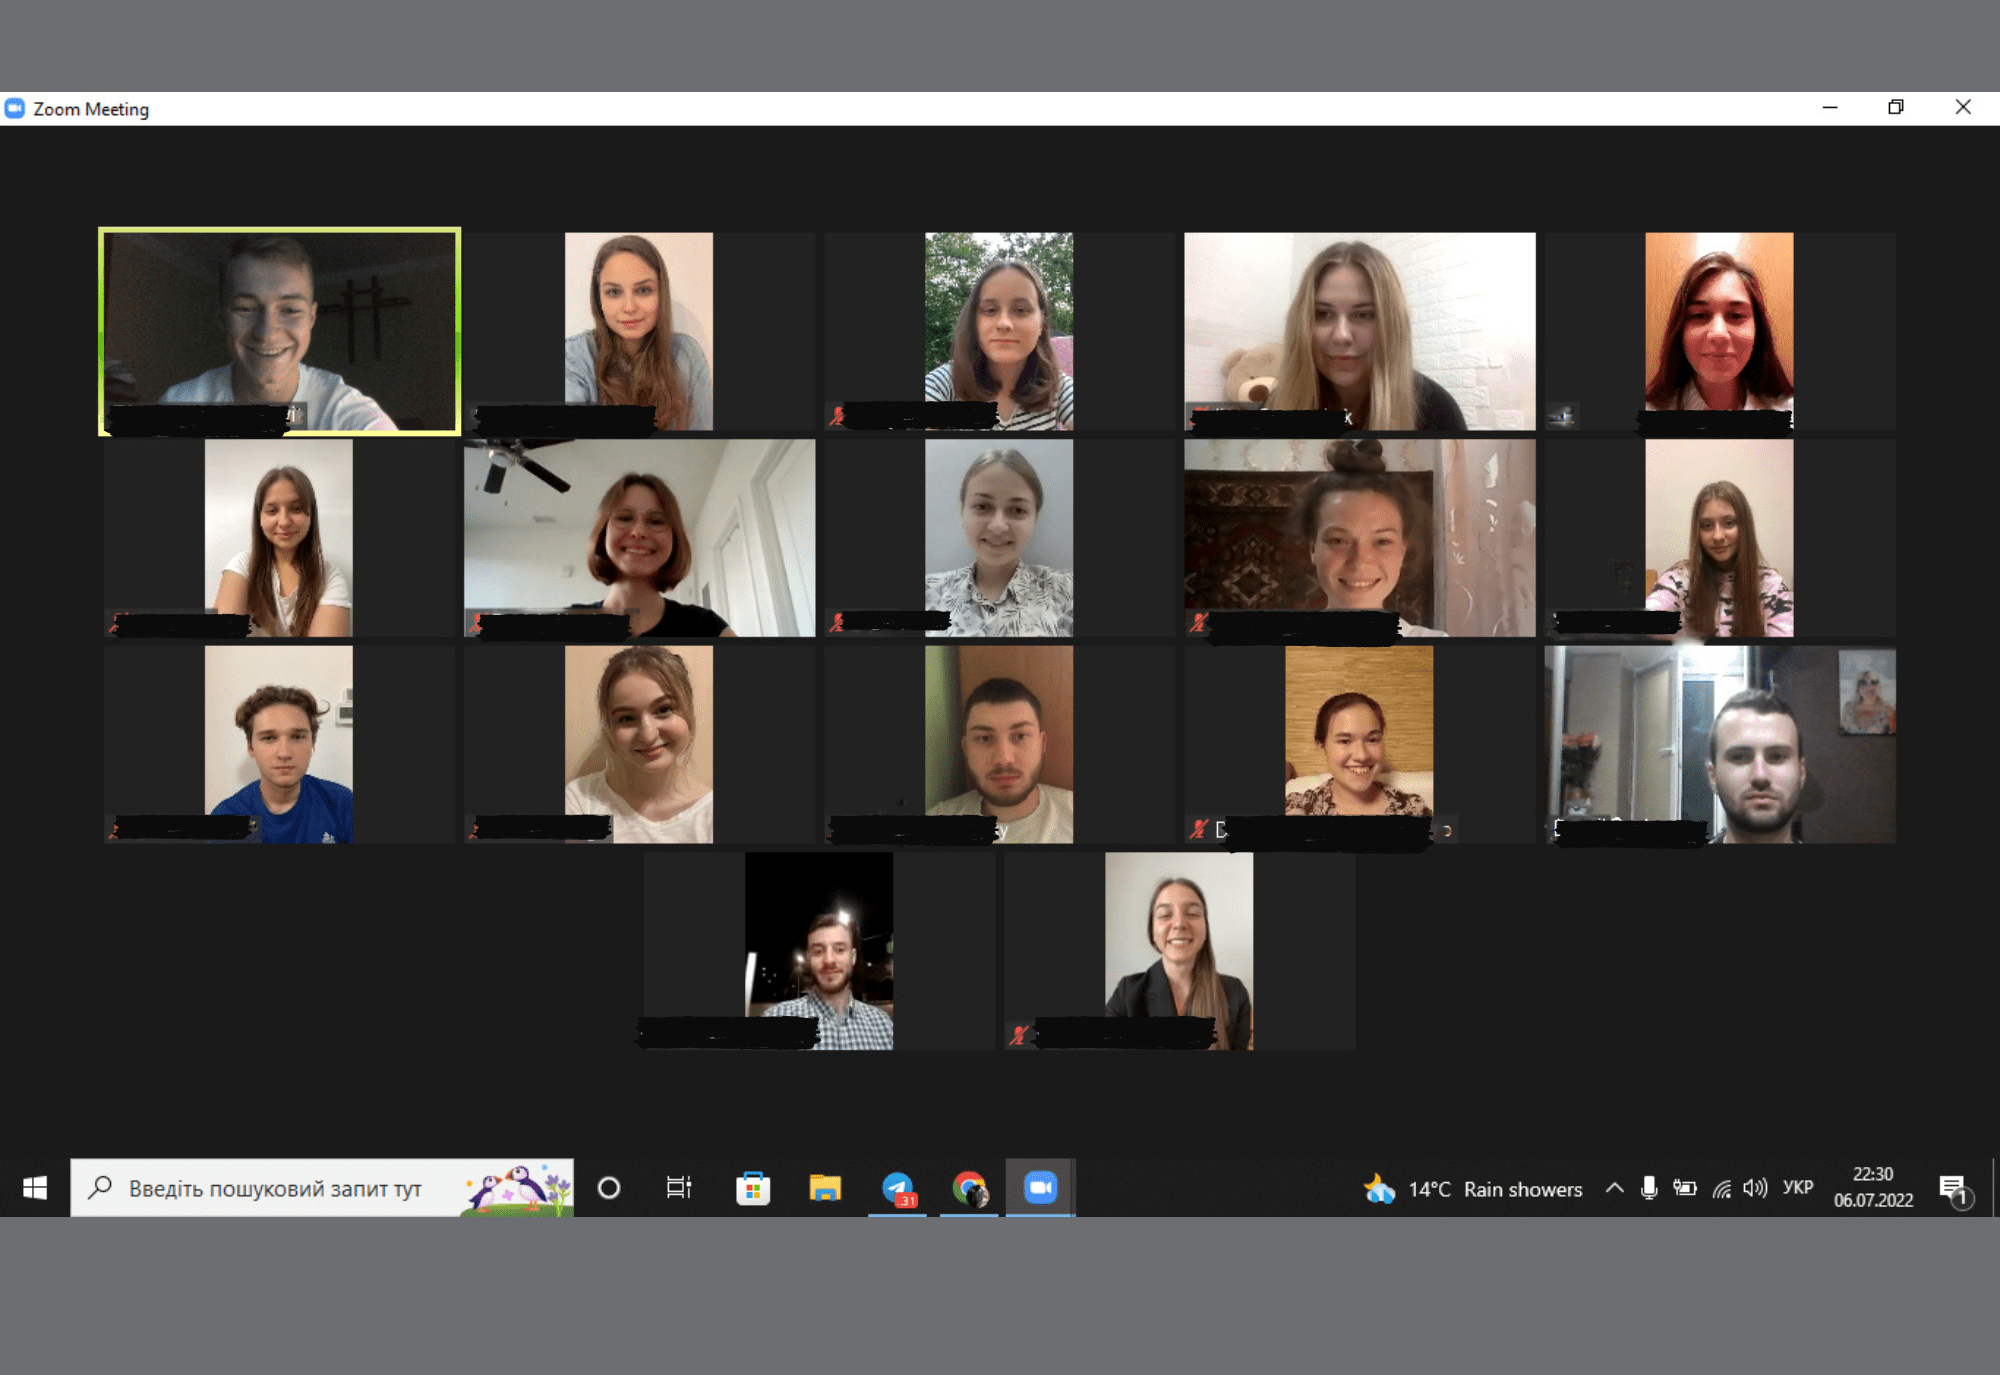
Task: Select the highlighted active speaker video tile
Action: pyautogui.click(x=280, y=331)
